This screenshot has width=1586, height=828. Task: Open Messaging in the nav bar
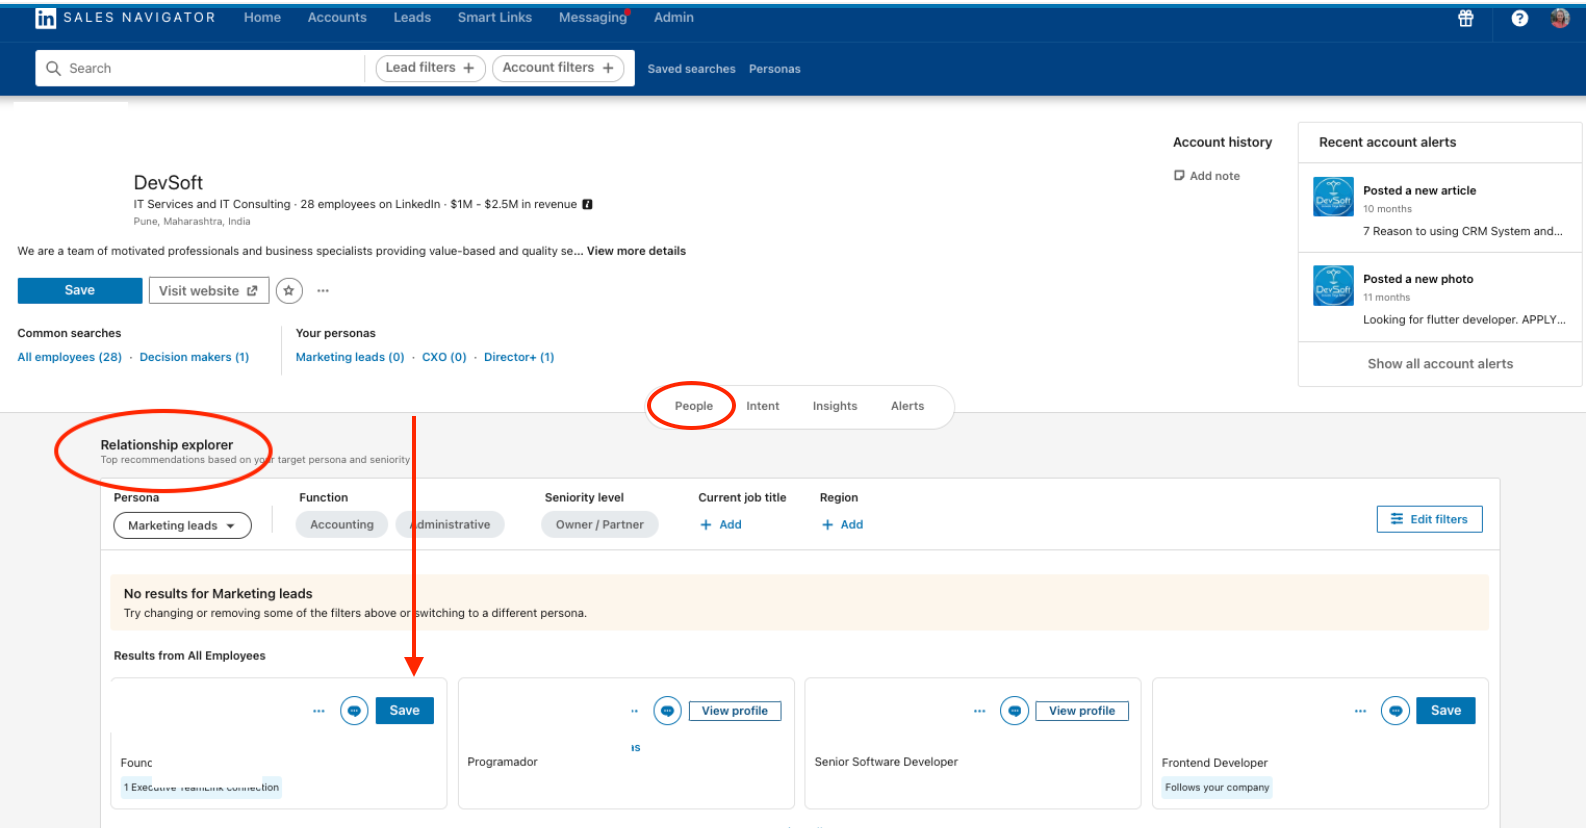(592, 18)
